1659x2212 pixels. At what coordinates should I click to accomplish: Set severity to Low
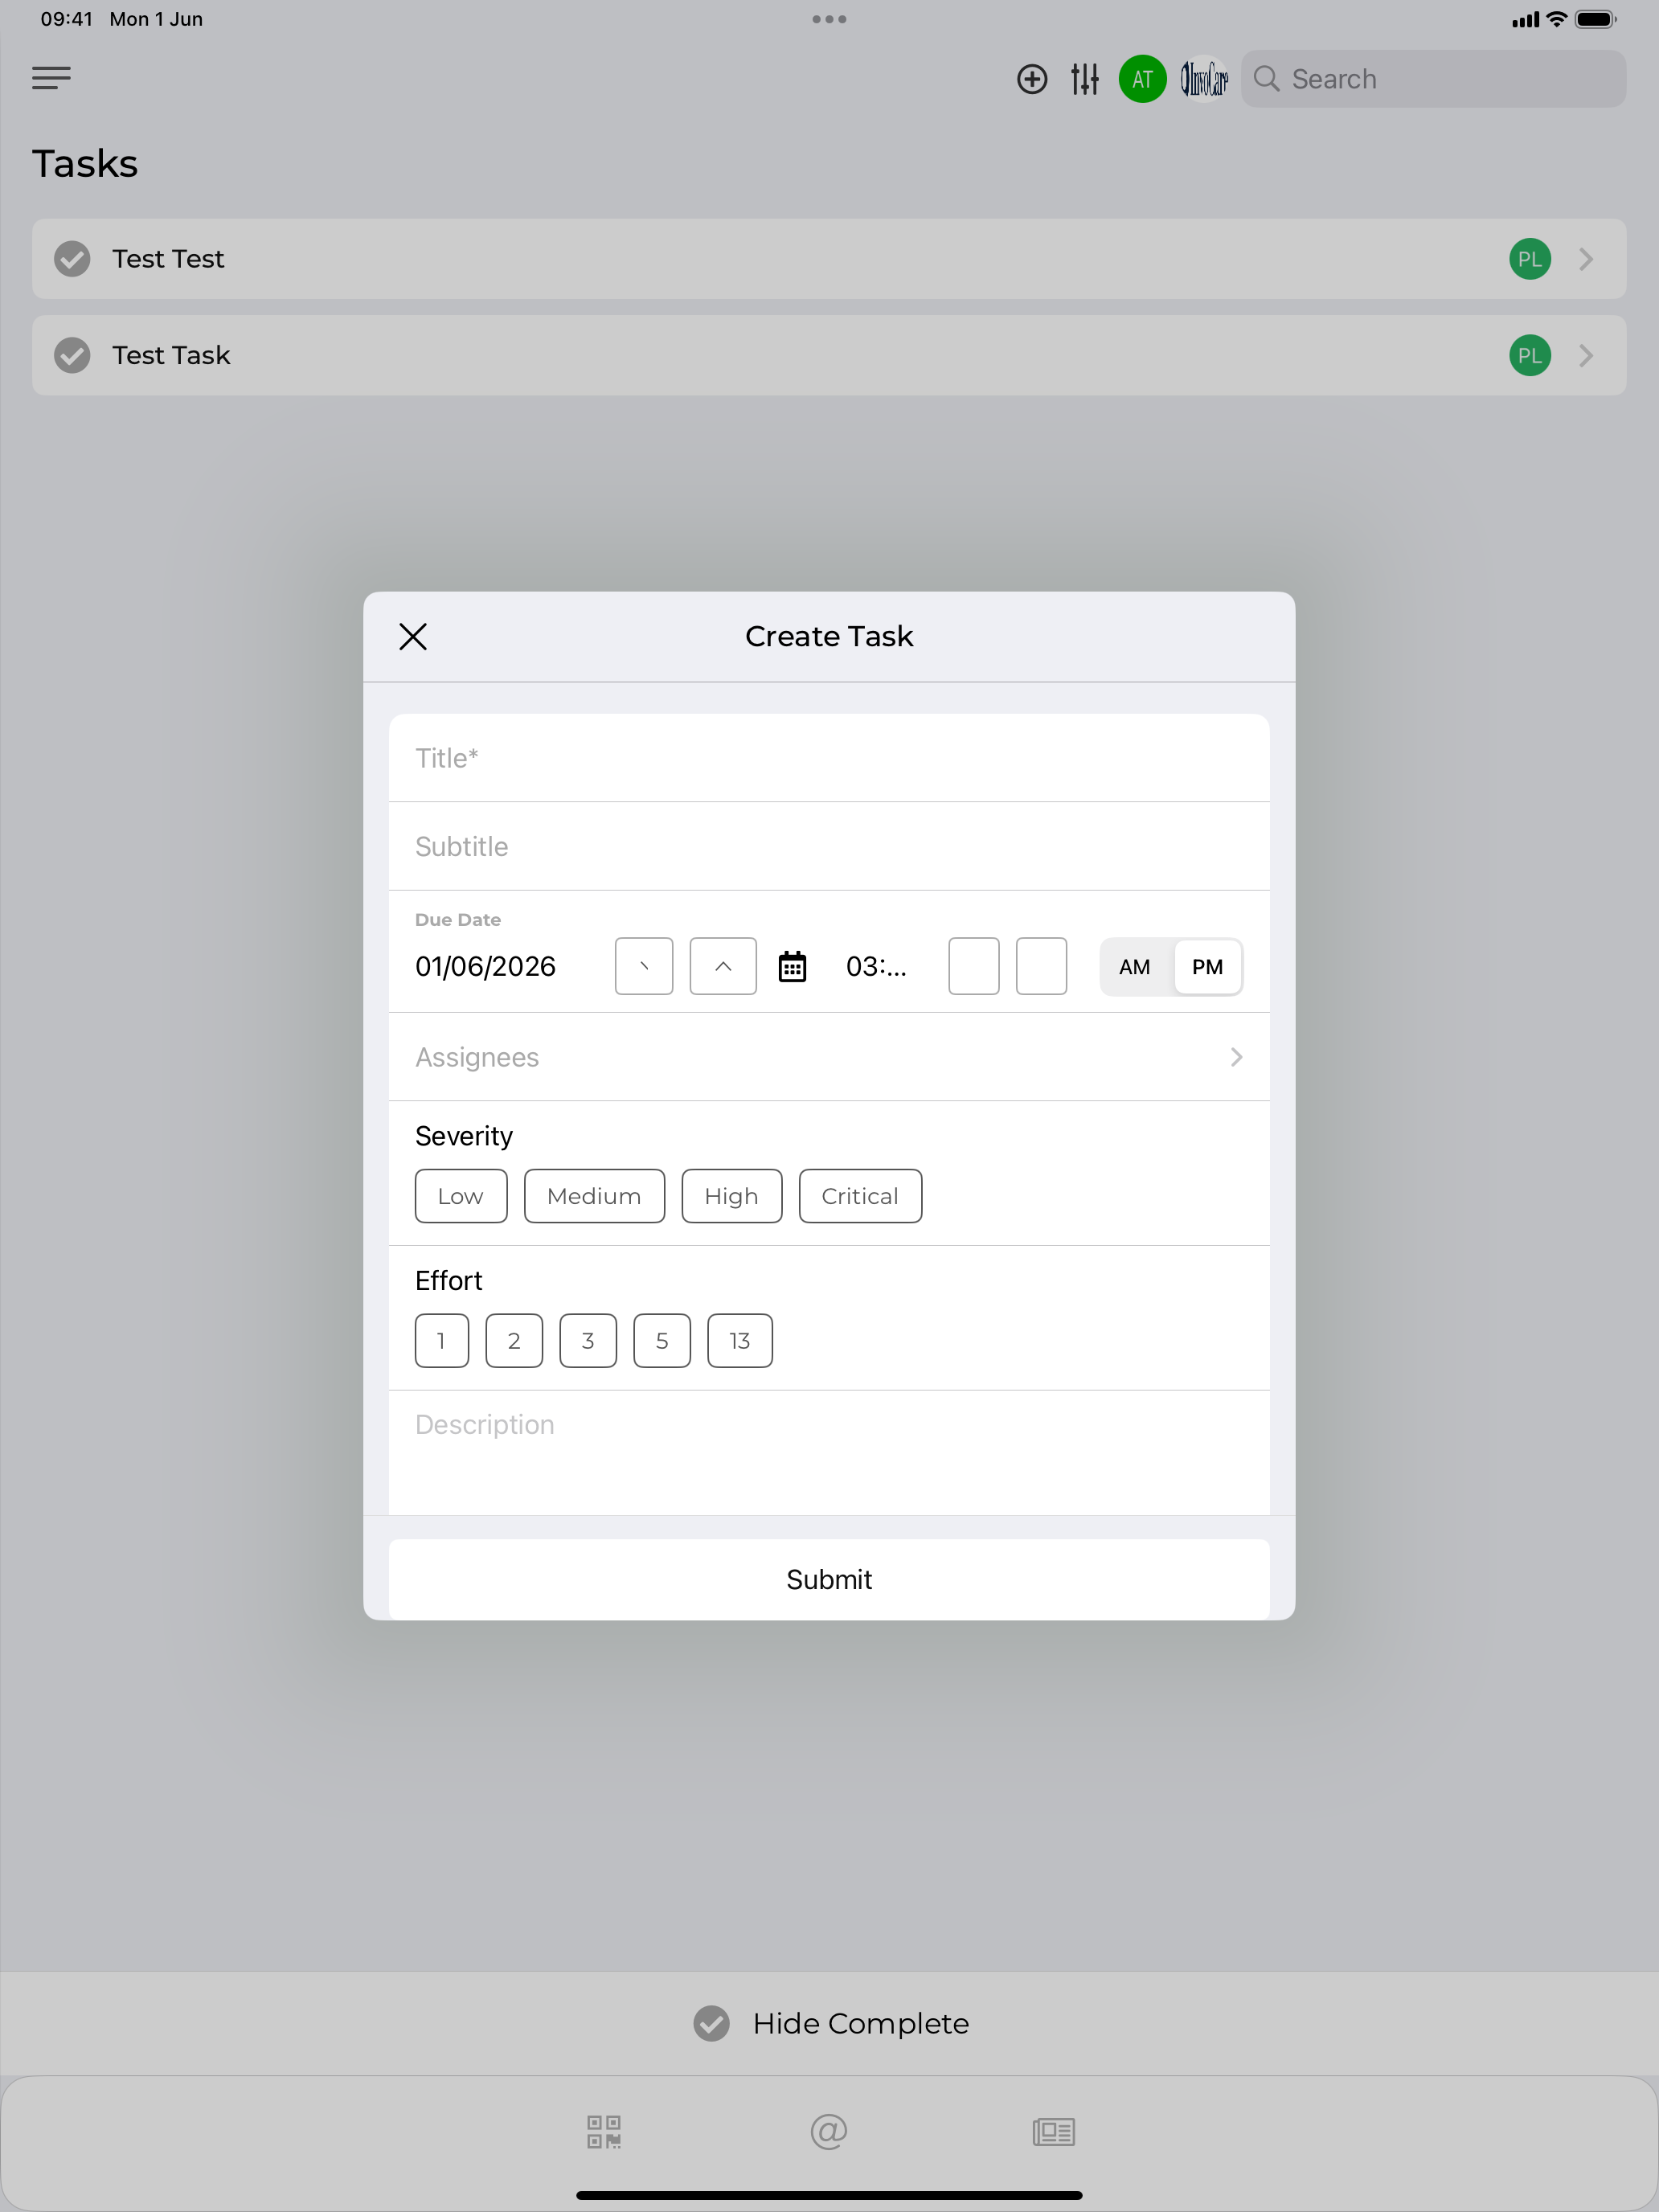(461, 1196)
